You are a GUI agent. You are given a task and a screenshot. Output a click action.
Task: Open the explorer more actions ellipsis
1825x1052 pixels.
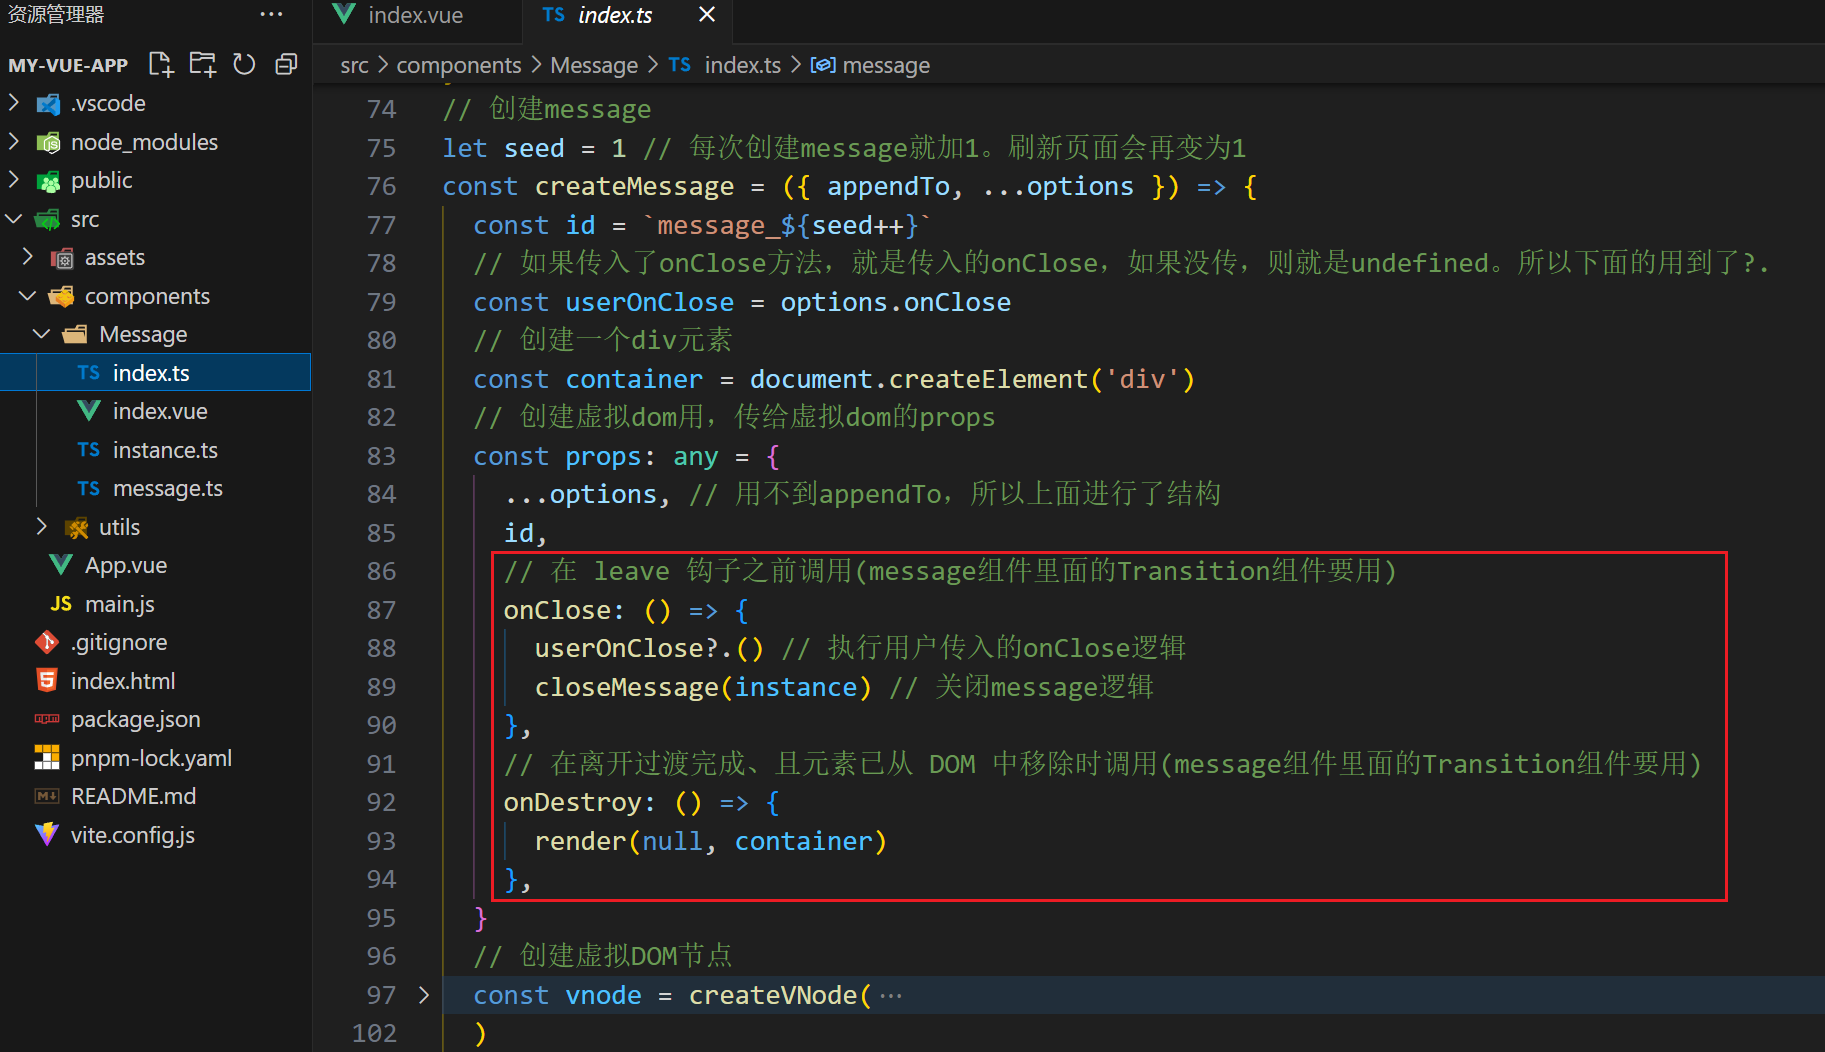tap(271, 14)
